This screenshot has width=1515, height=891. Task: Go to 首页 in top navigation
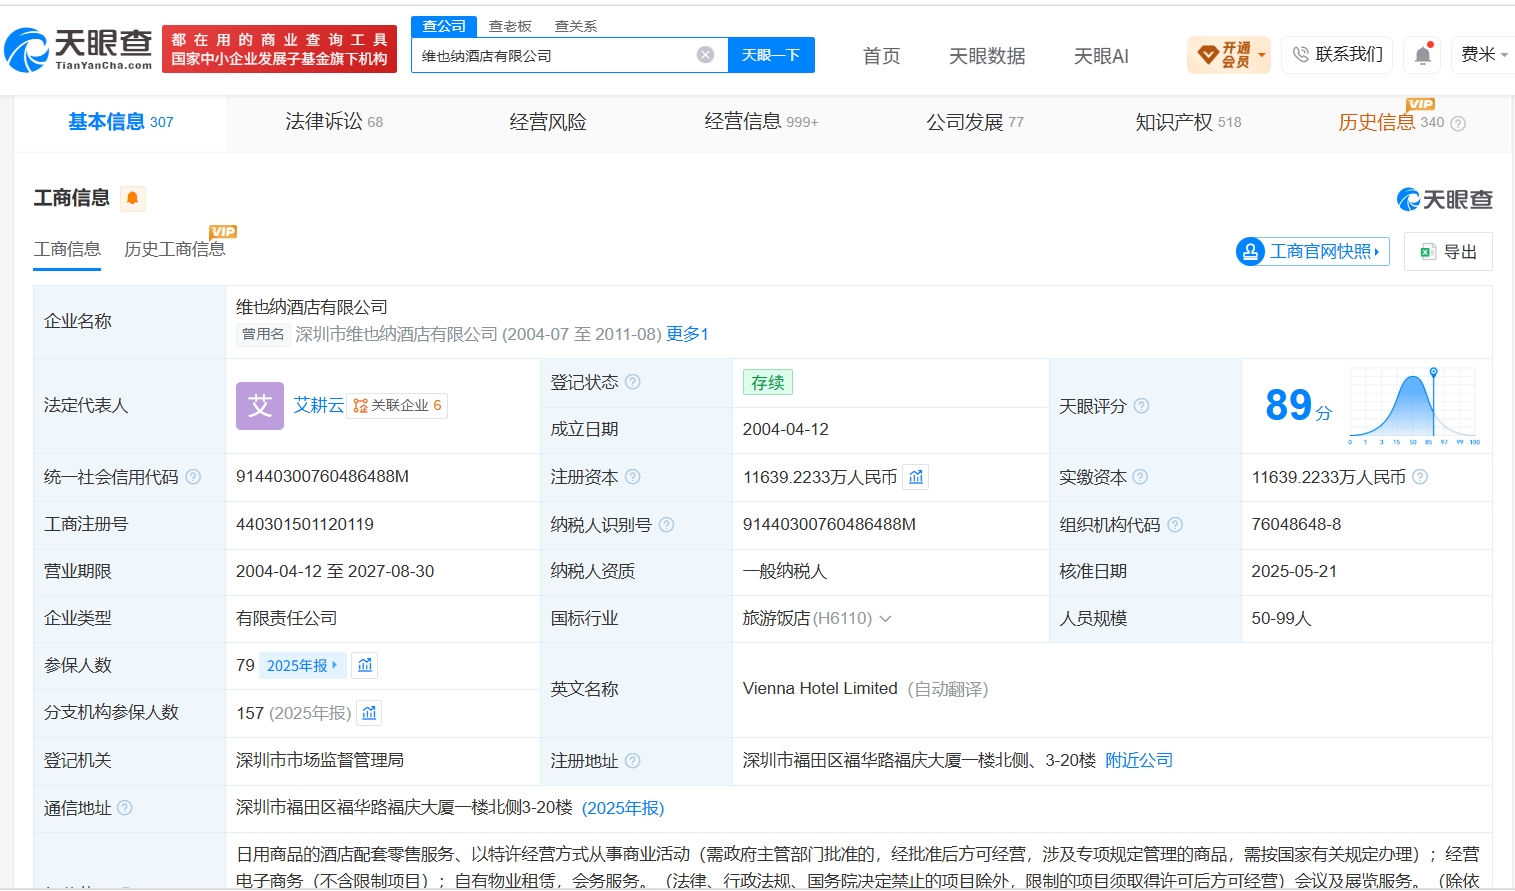point(881,56)
